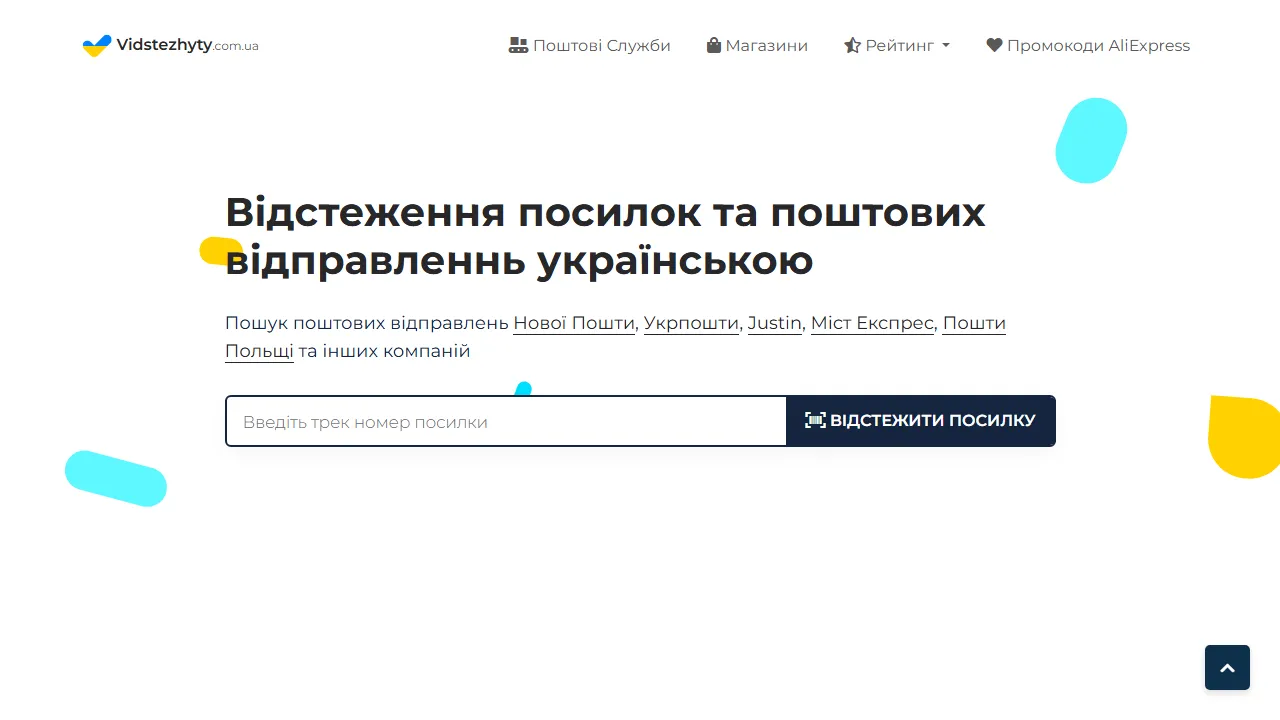The image size is (1280, 720).
Task: Click the up-arrow scroll-to-top icon
Action: (x=1227, y=666)
